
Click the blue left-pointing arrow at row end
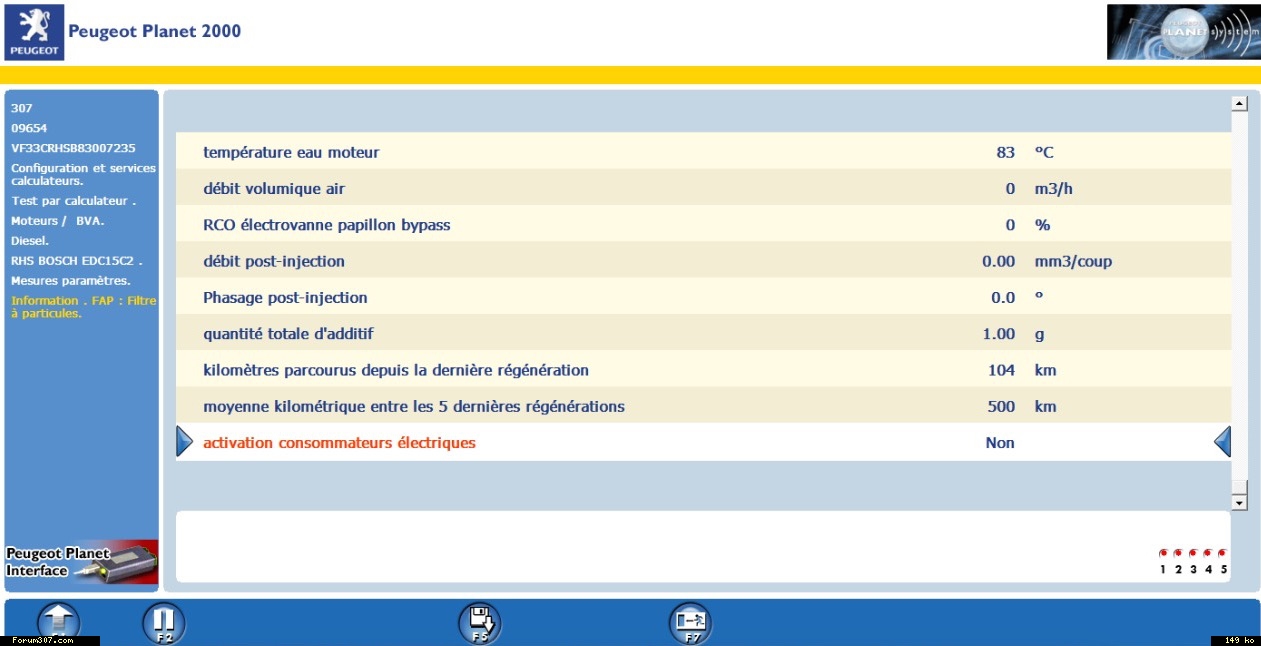click(1222, 441)
